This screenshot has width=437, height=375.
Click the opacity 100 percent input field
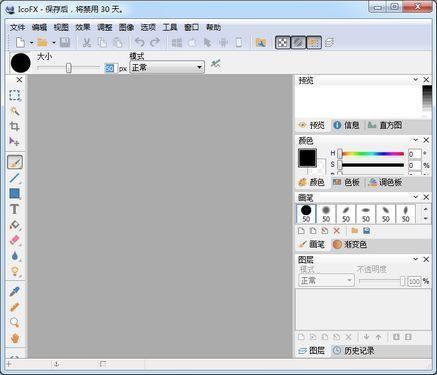414,281
